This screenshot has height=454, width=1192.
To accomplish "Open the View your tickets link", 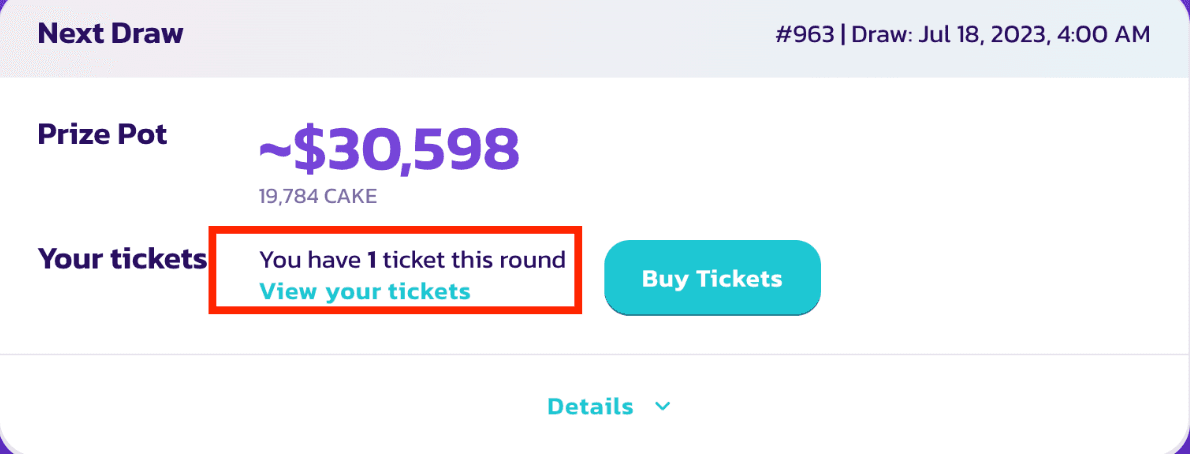I will (364, 291).
